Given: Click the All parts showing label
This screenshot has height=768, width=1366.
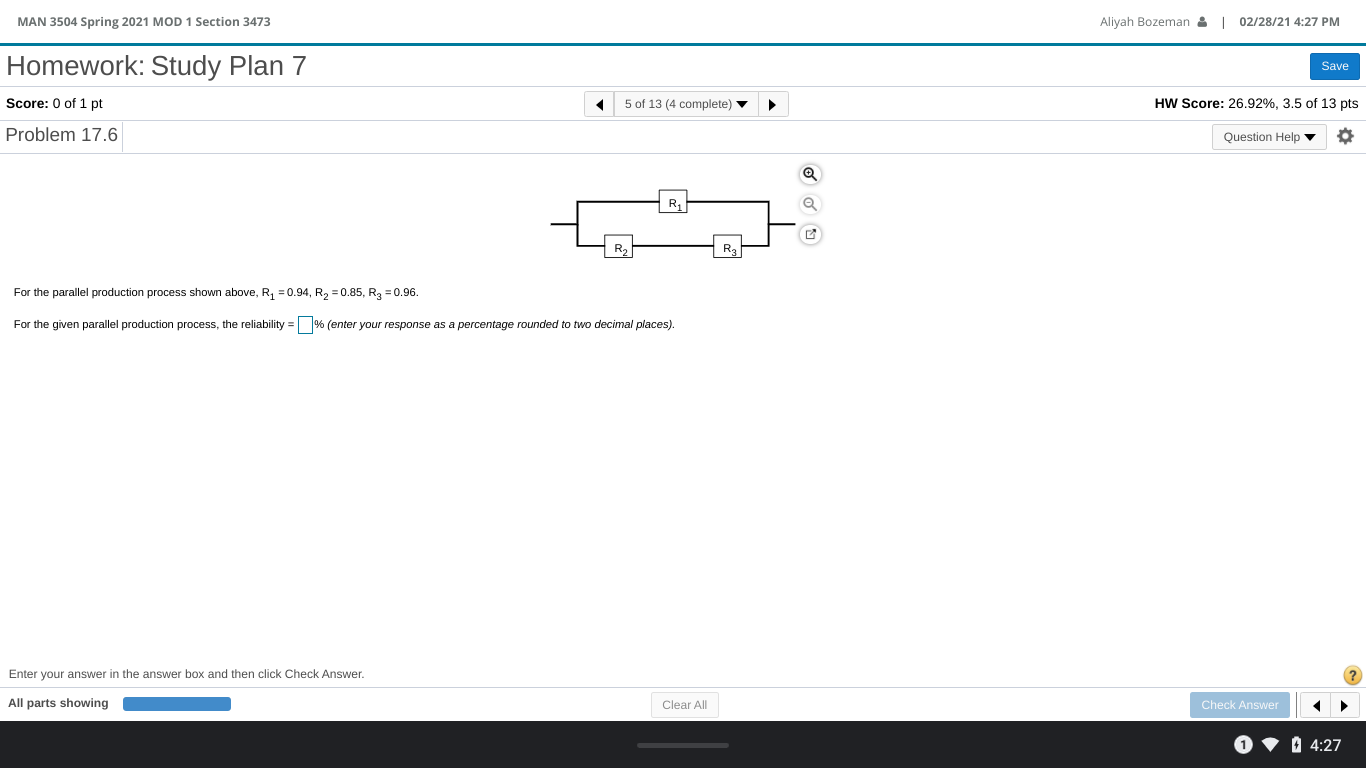Looking at the screenshot, I should click(58, 703).
